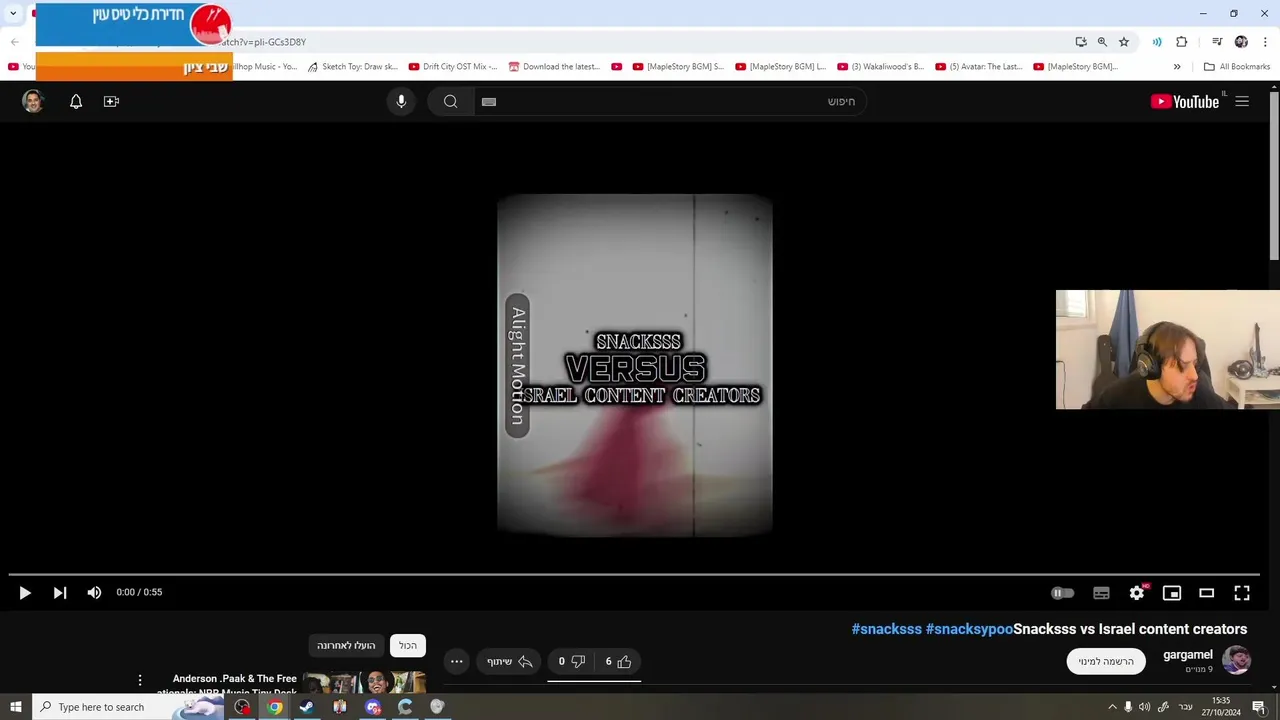Open the volume control in system tray
The width and height of the screenshot is (1280, 720).
1144,707
